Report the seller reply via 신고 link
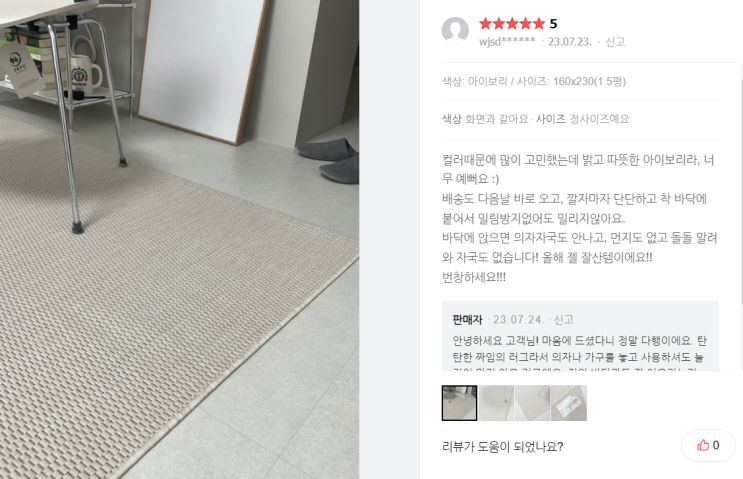Viewport: 743px width, 479px height. [x=563, y=319]
